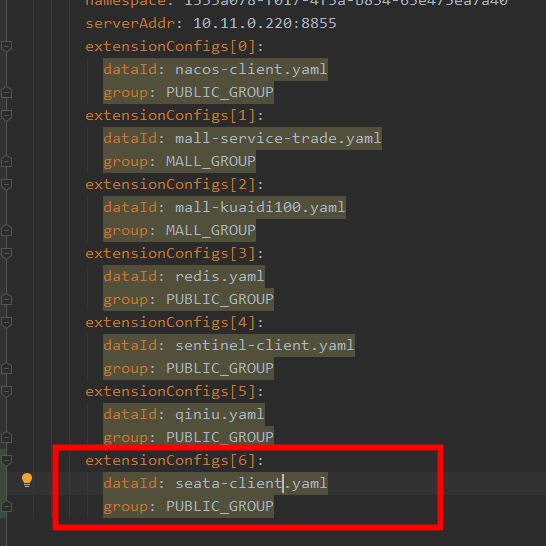Click the mall-kuaidi100.yaml value
Image resolution: width=546 pixels, height=546 pixels.
point(260,207)
